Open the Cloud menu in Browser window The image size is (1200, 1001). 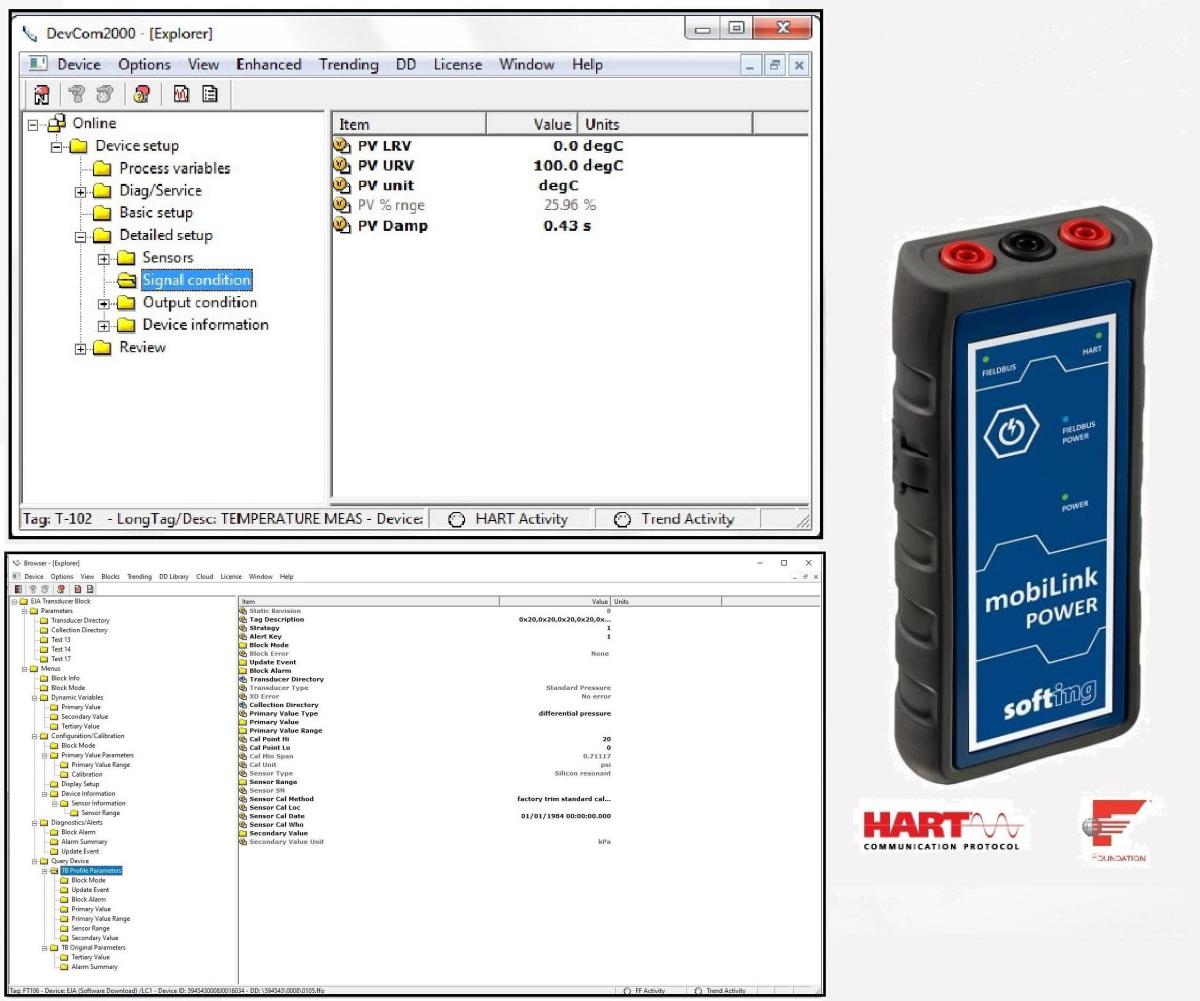(204, 577)
